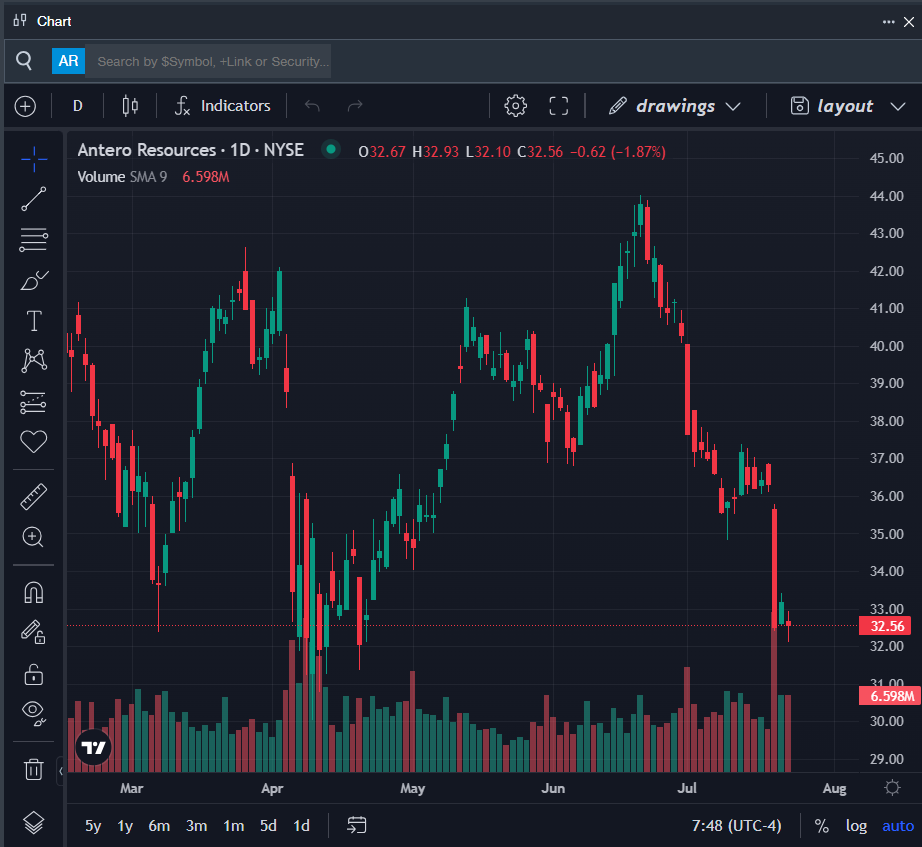922x847 pixels.
Task: Open the object tree layers icon
Action: click(x=34, y=822)
